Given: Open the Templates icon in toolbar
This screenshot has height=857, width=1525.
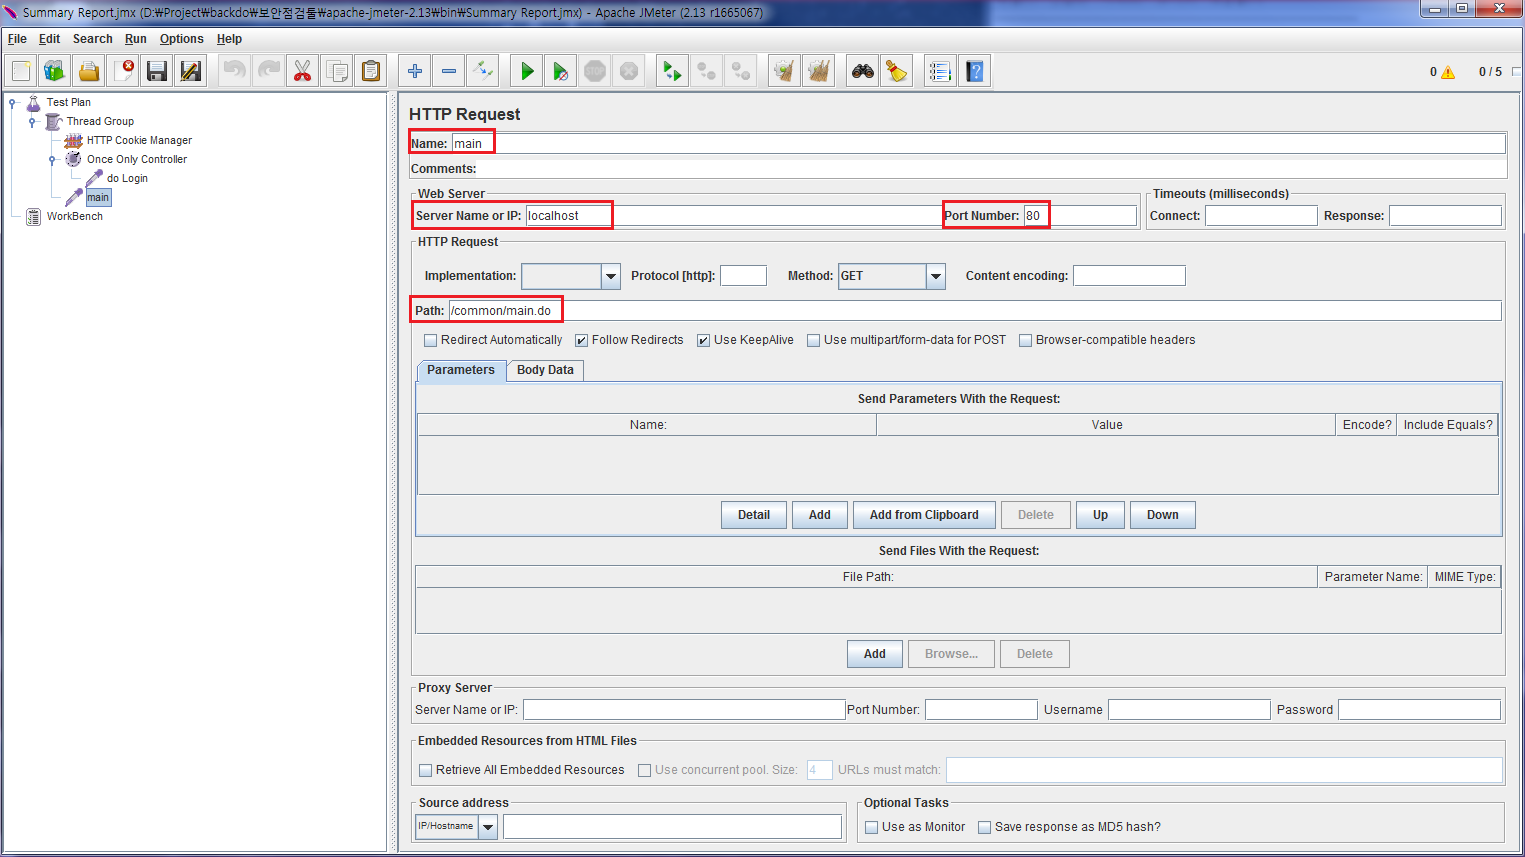Looking at the screenshot, I should tap(55, 71).
